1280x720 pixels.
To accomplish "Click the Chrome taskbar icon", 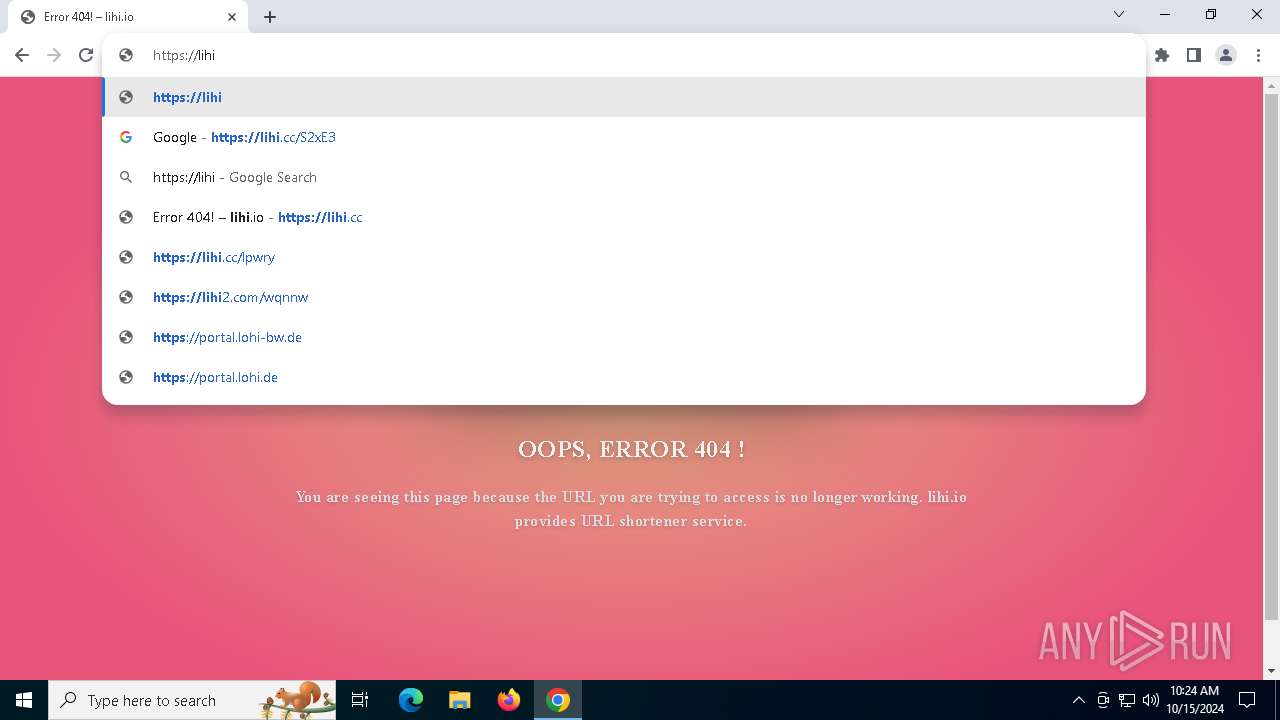I will [x=558, y=700].
